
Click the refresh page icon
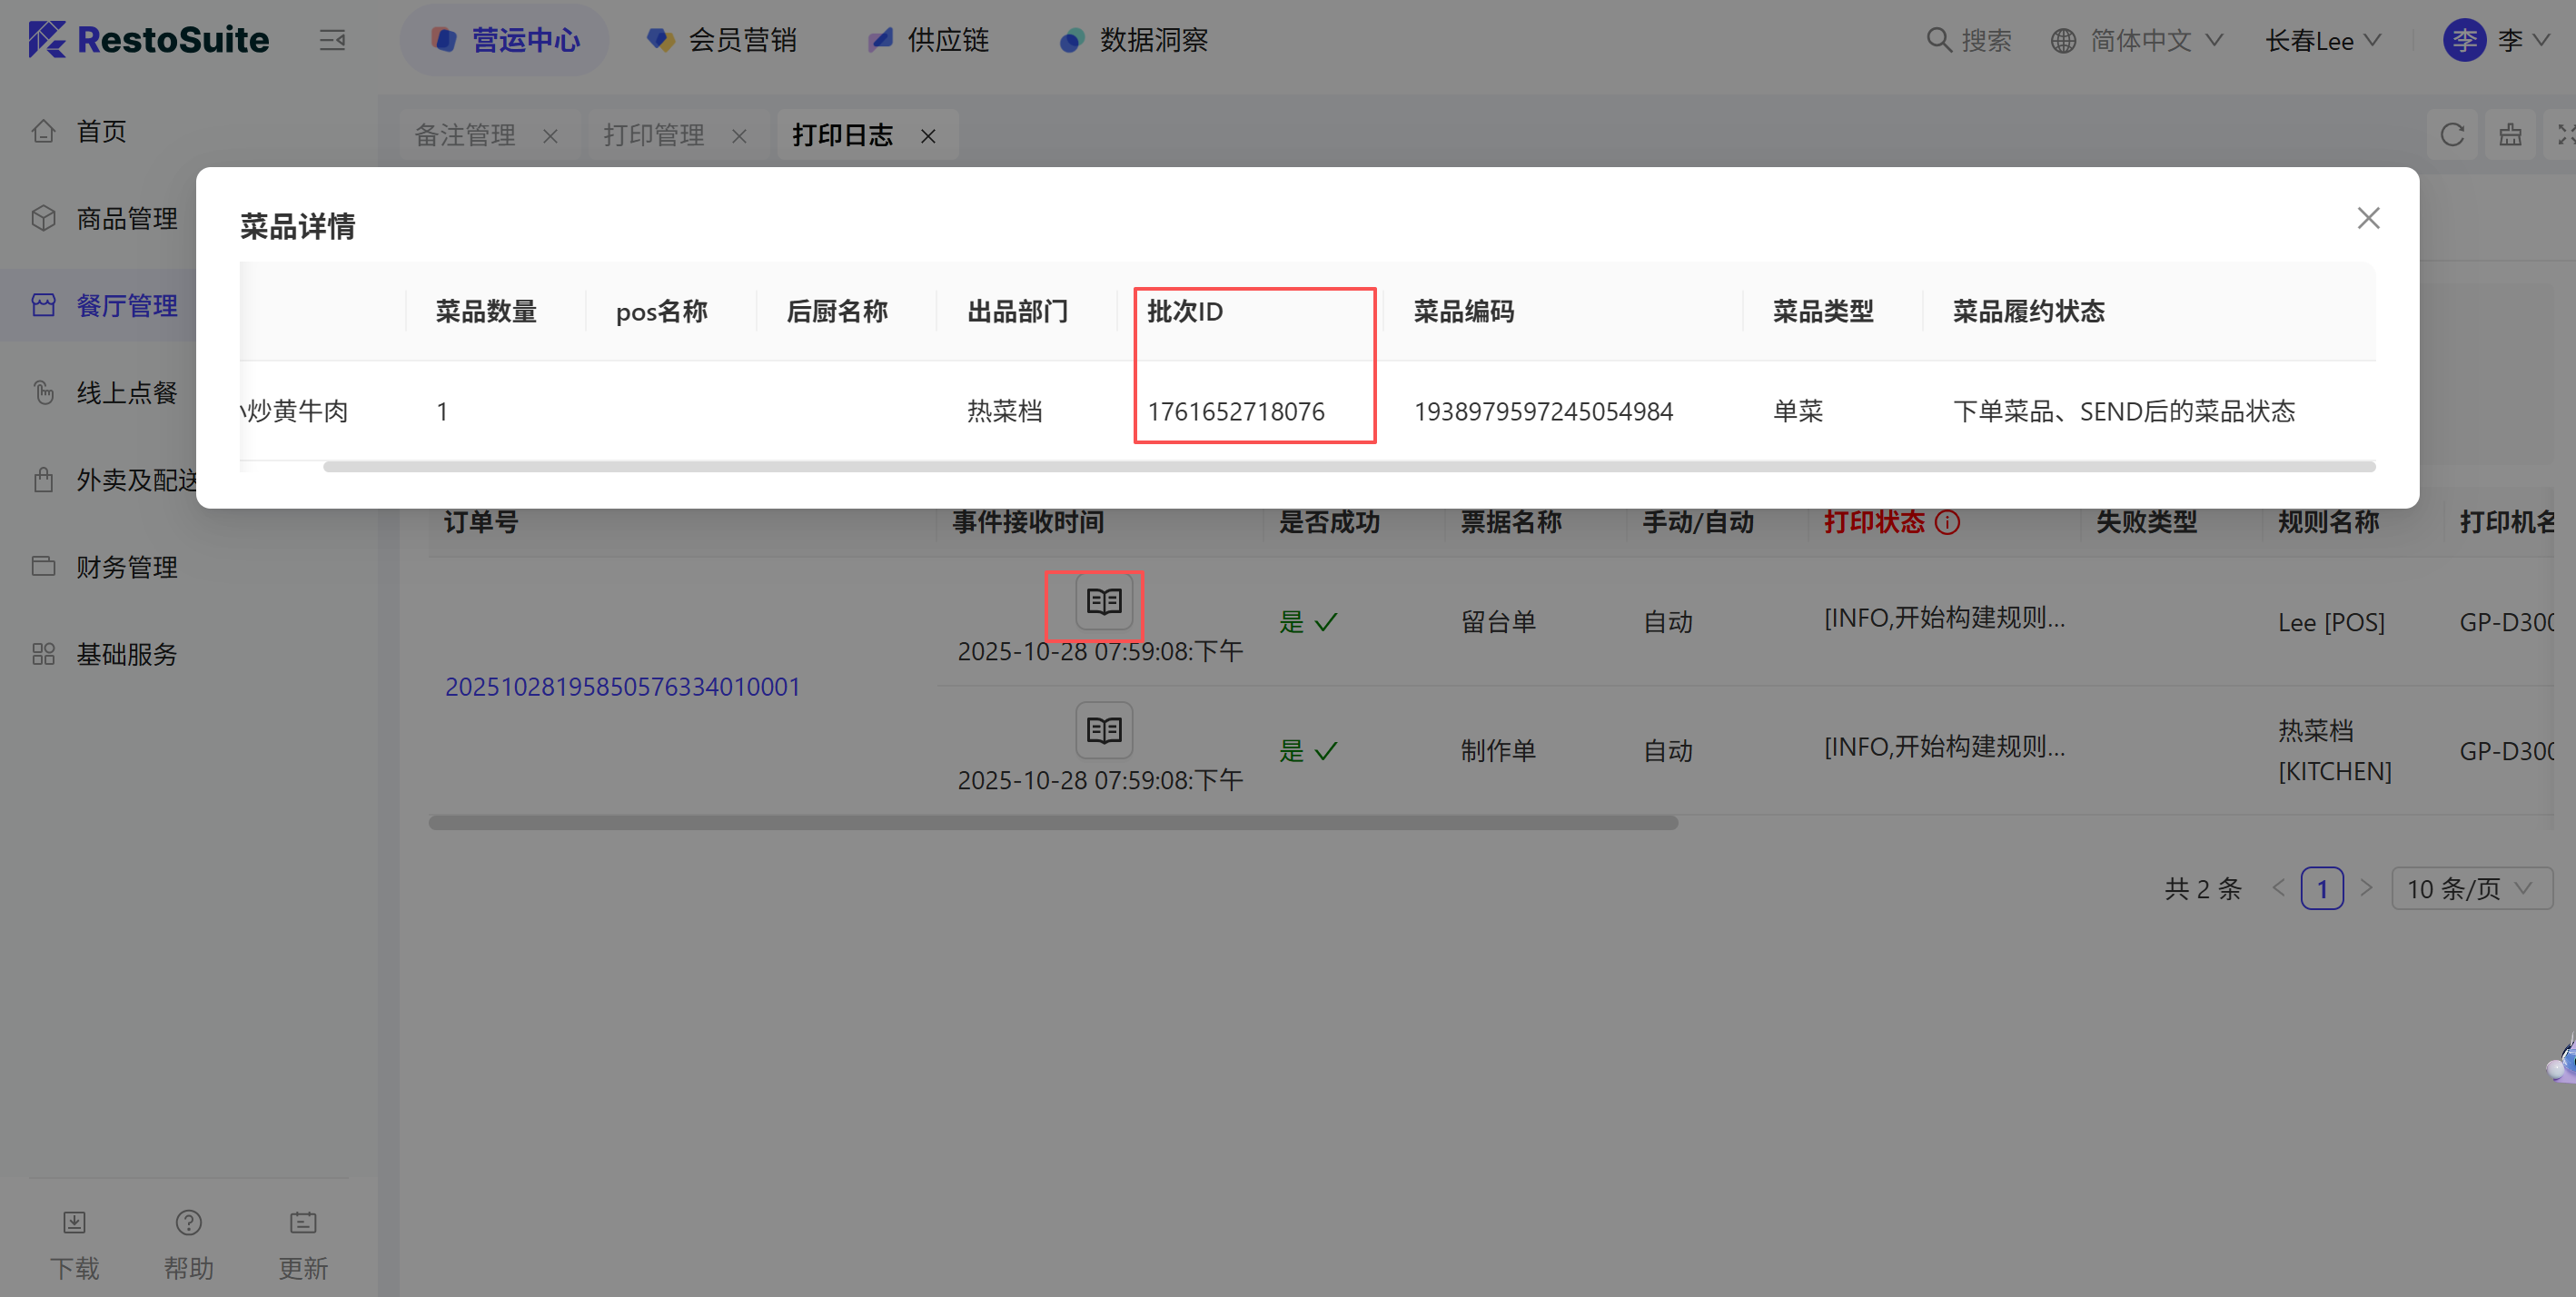click(2451, 134)
